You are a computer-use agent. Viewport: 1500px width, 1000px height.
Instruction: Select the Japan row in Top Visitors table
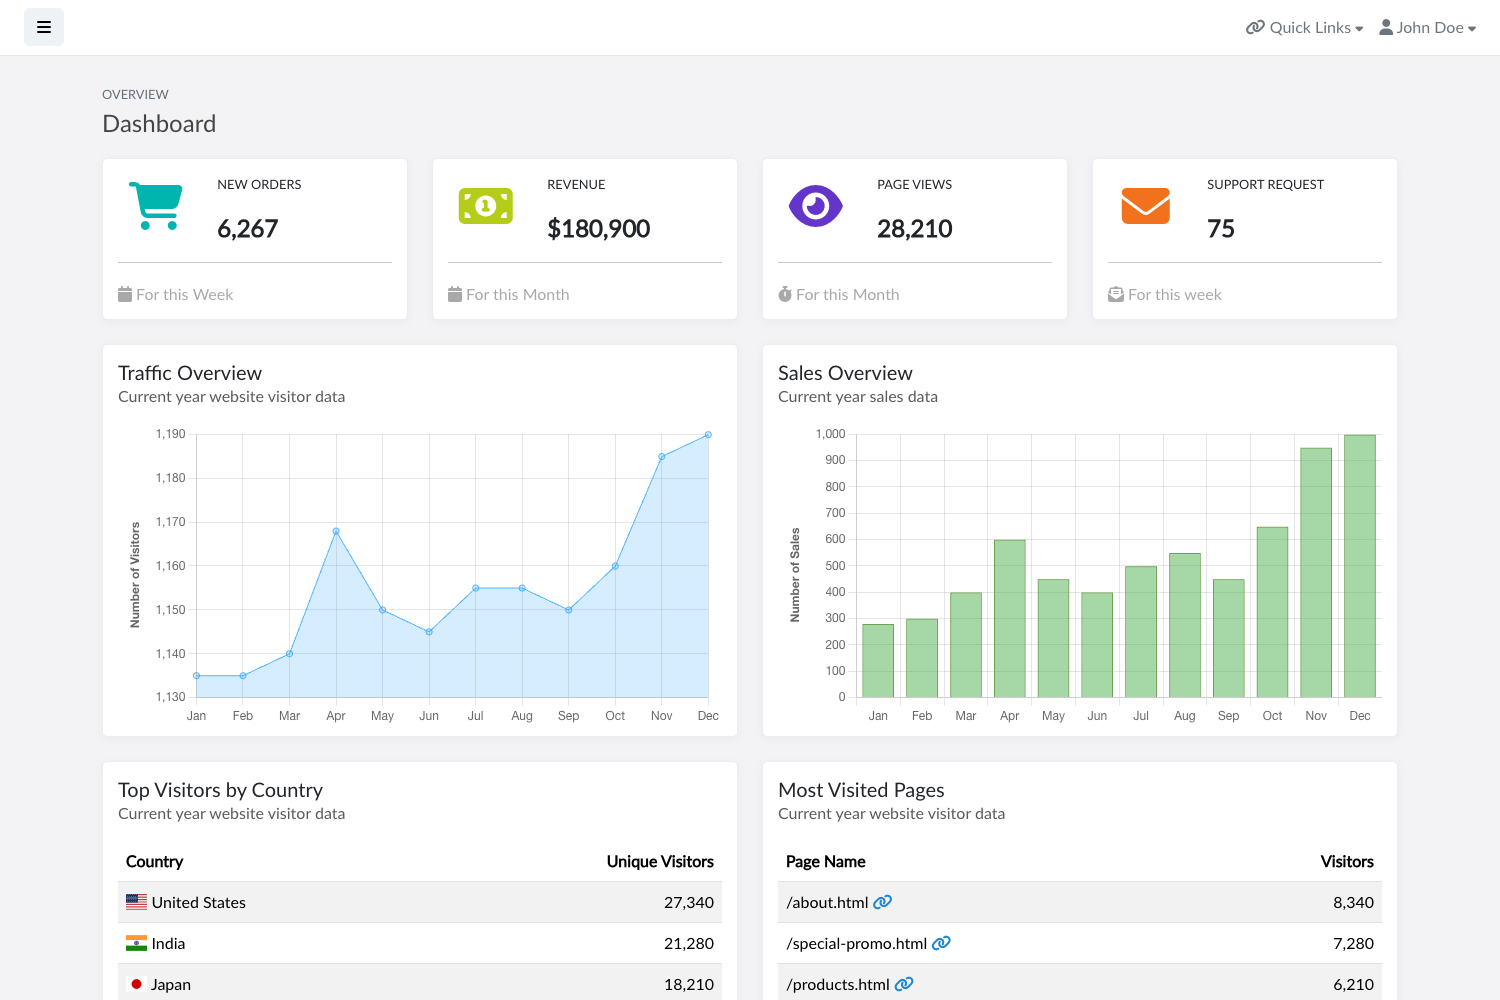[x=419, y=983]
